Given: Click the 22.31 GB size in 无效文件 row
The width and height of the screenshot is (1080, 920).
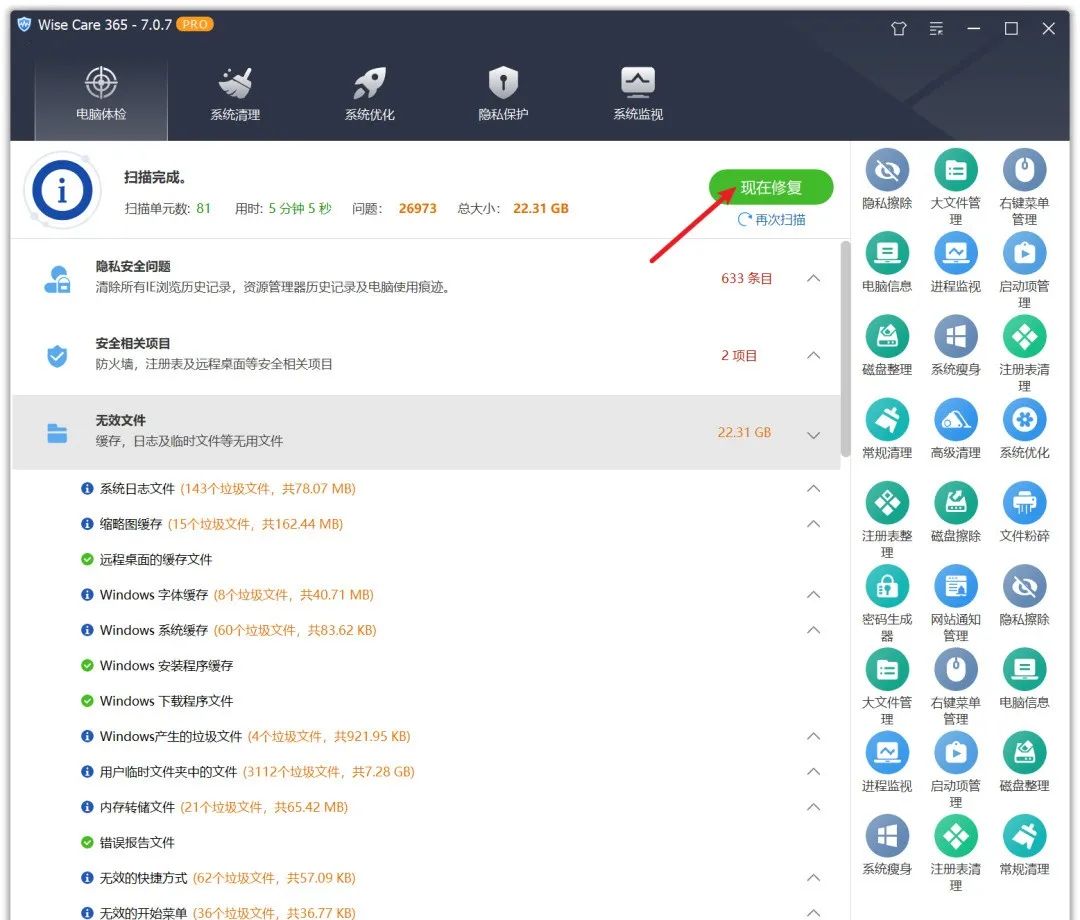Looking at the screenshot, I should click(744, 432).
